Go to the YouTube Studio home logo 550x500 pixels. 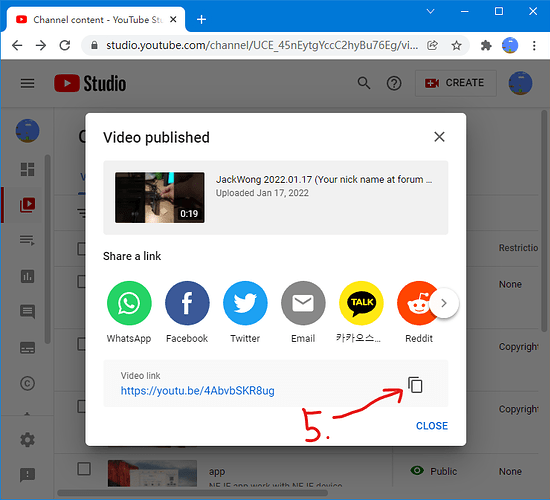(90, 84)
